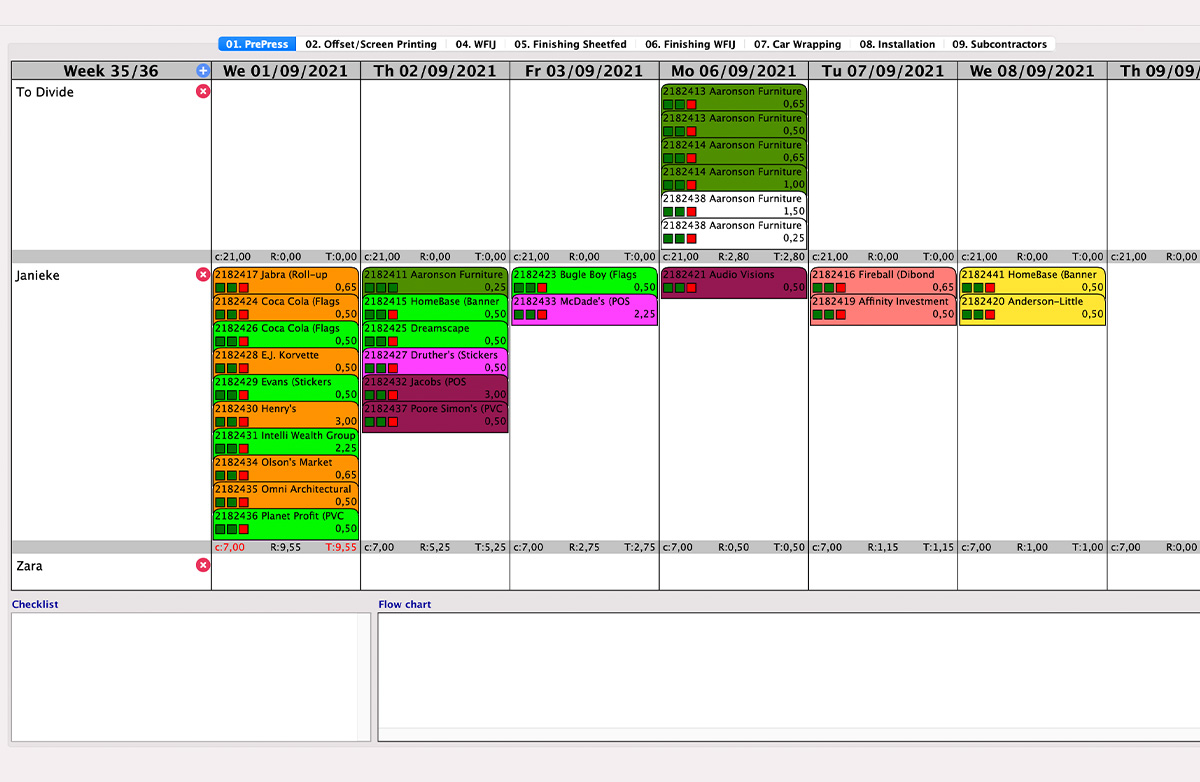The image size is (1200, 782).
Task: Select job 2182421 Audio Visions
Action: (x=733, y=281)
